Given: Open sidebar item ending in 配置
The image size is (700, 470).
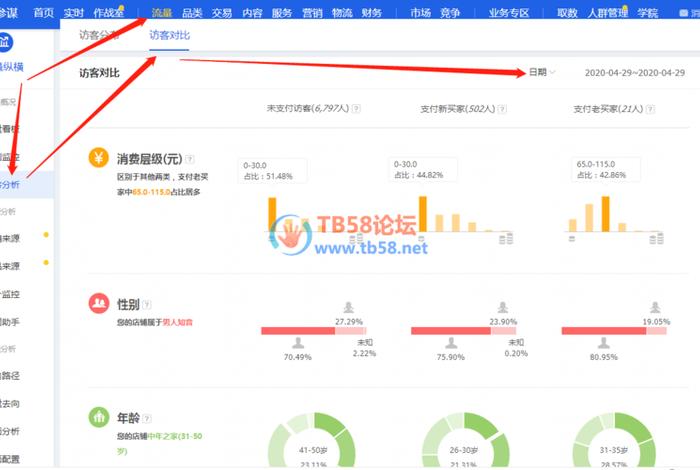Looking at the screenshot, I should pos(10,458).
